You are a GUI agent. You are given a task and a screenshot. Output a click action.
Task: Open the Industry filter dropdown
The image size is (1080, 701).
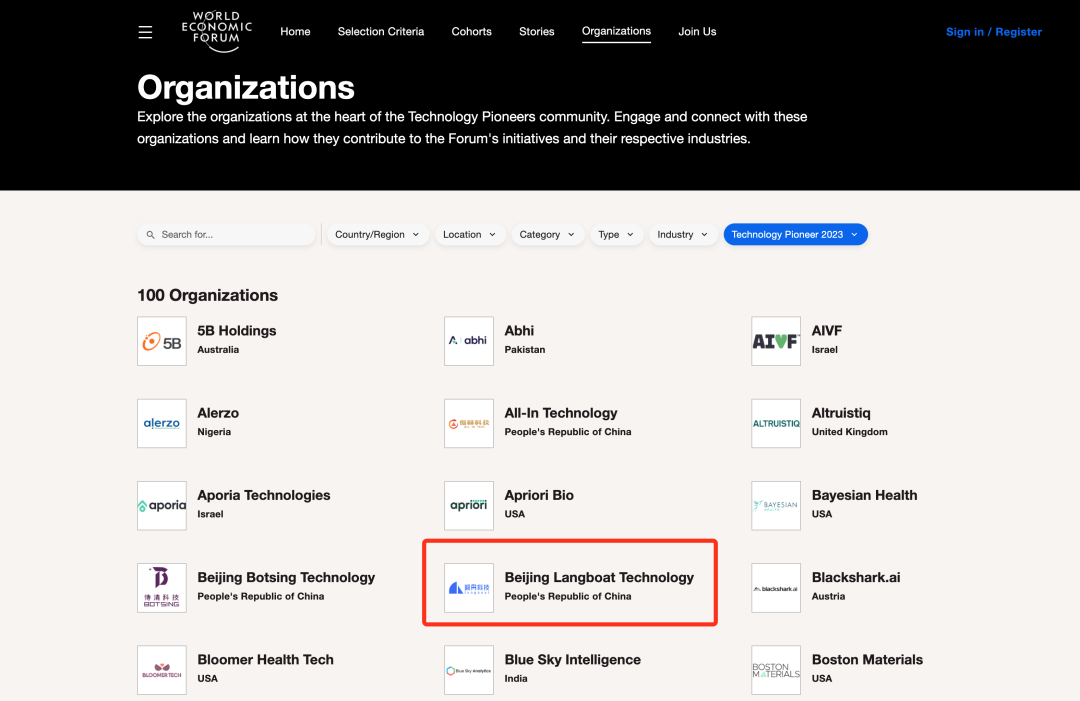pyautogui.click(x=683, y=235)
